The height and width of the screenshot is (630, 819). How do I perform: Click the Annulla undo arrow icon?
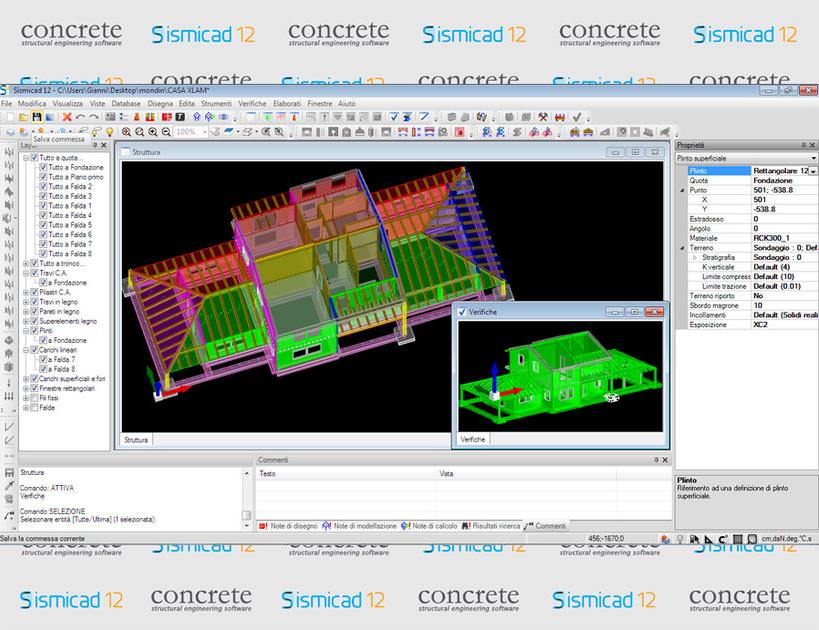point(80,117)
